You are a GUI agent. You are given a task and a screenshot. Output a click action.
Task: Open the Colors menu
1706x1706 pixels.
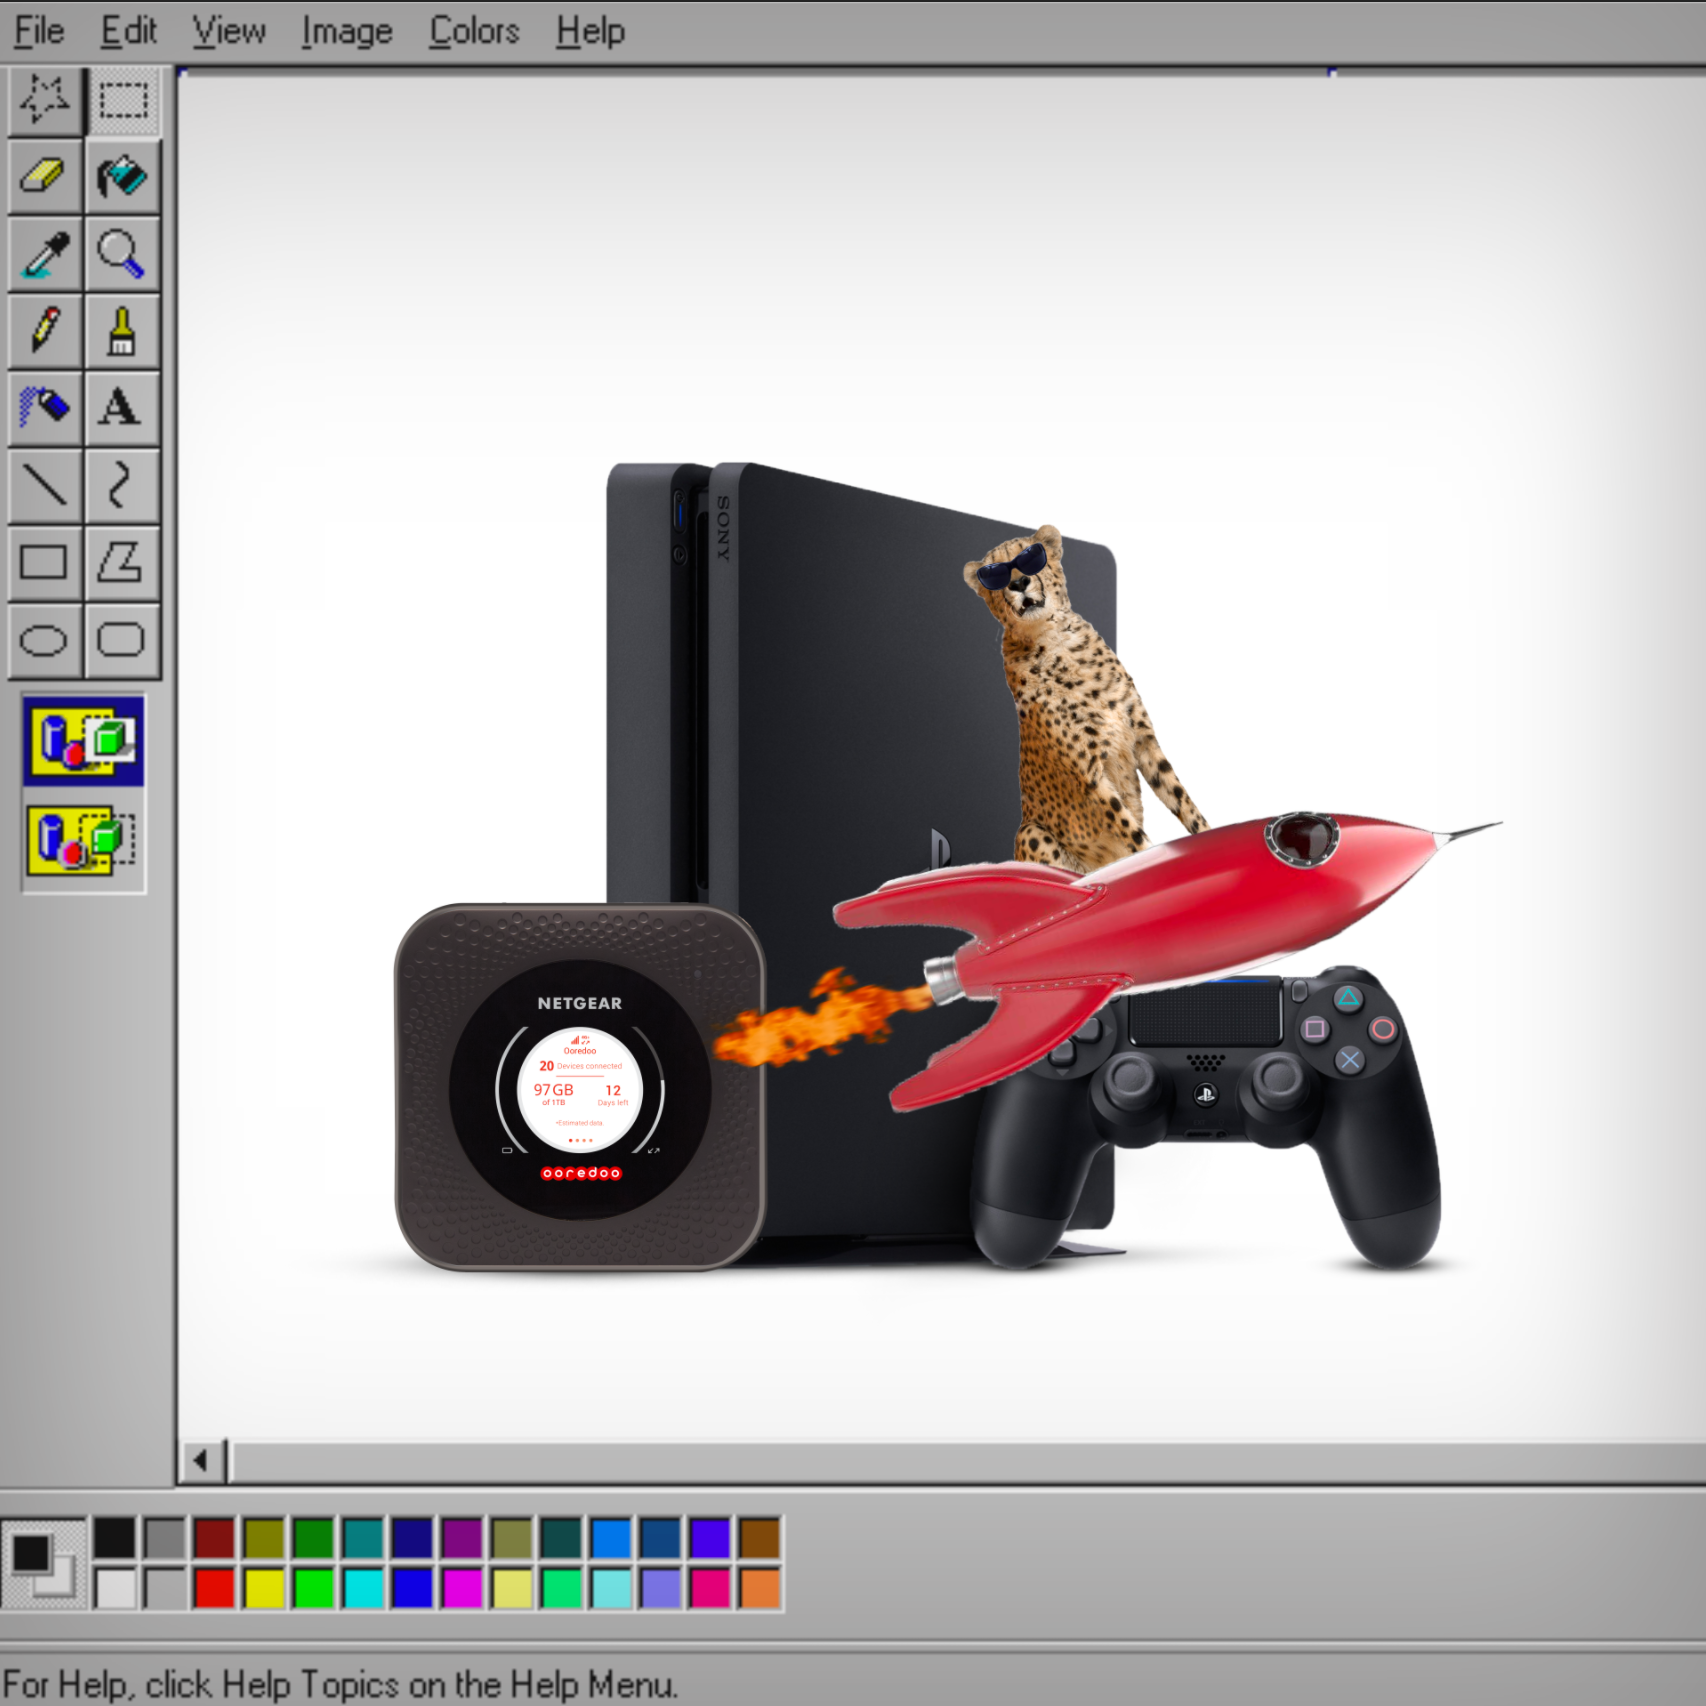pos(474,31)
